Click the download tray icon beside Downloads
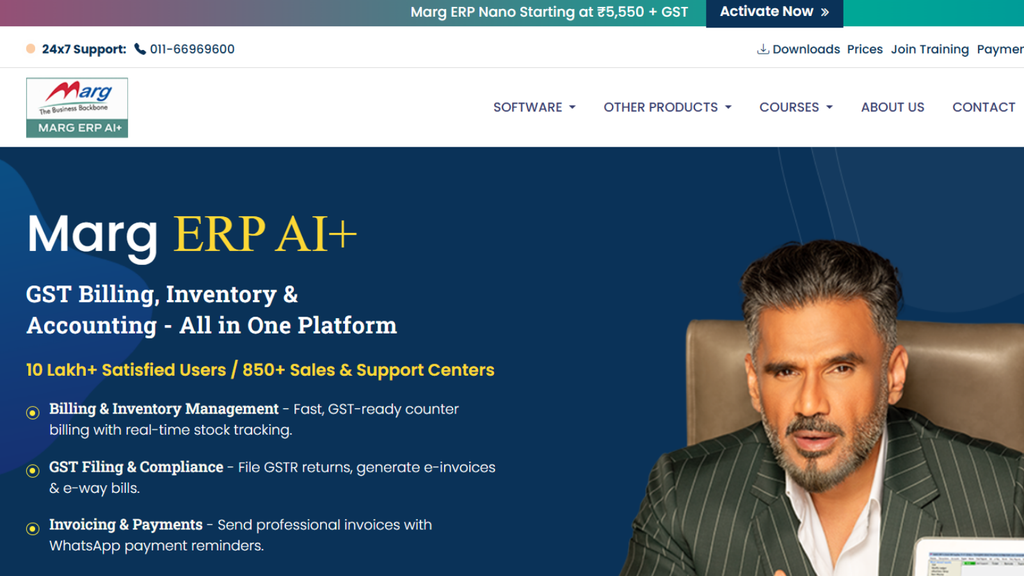Image resolution: width=1024 pixels, height=576 pixels. pyautogui.click(x=762, y=49)
